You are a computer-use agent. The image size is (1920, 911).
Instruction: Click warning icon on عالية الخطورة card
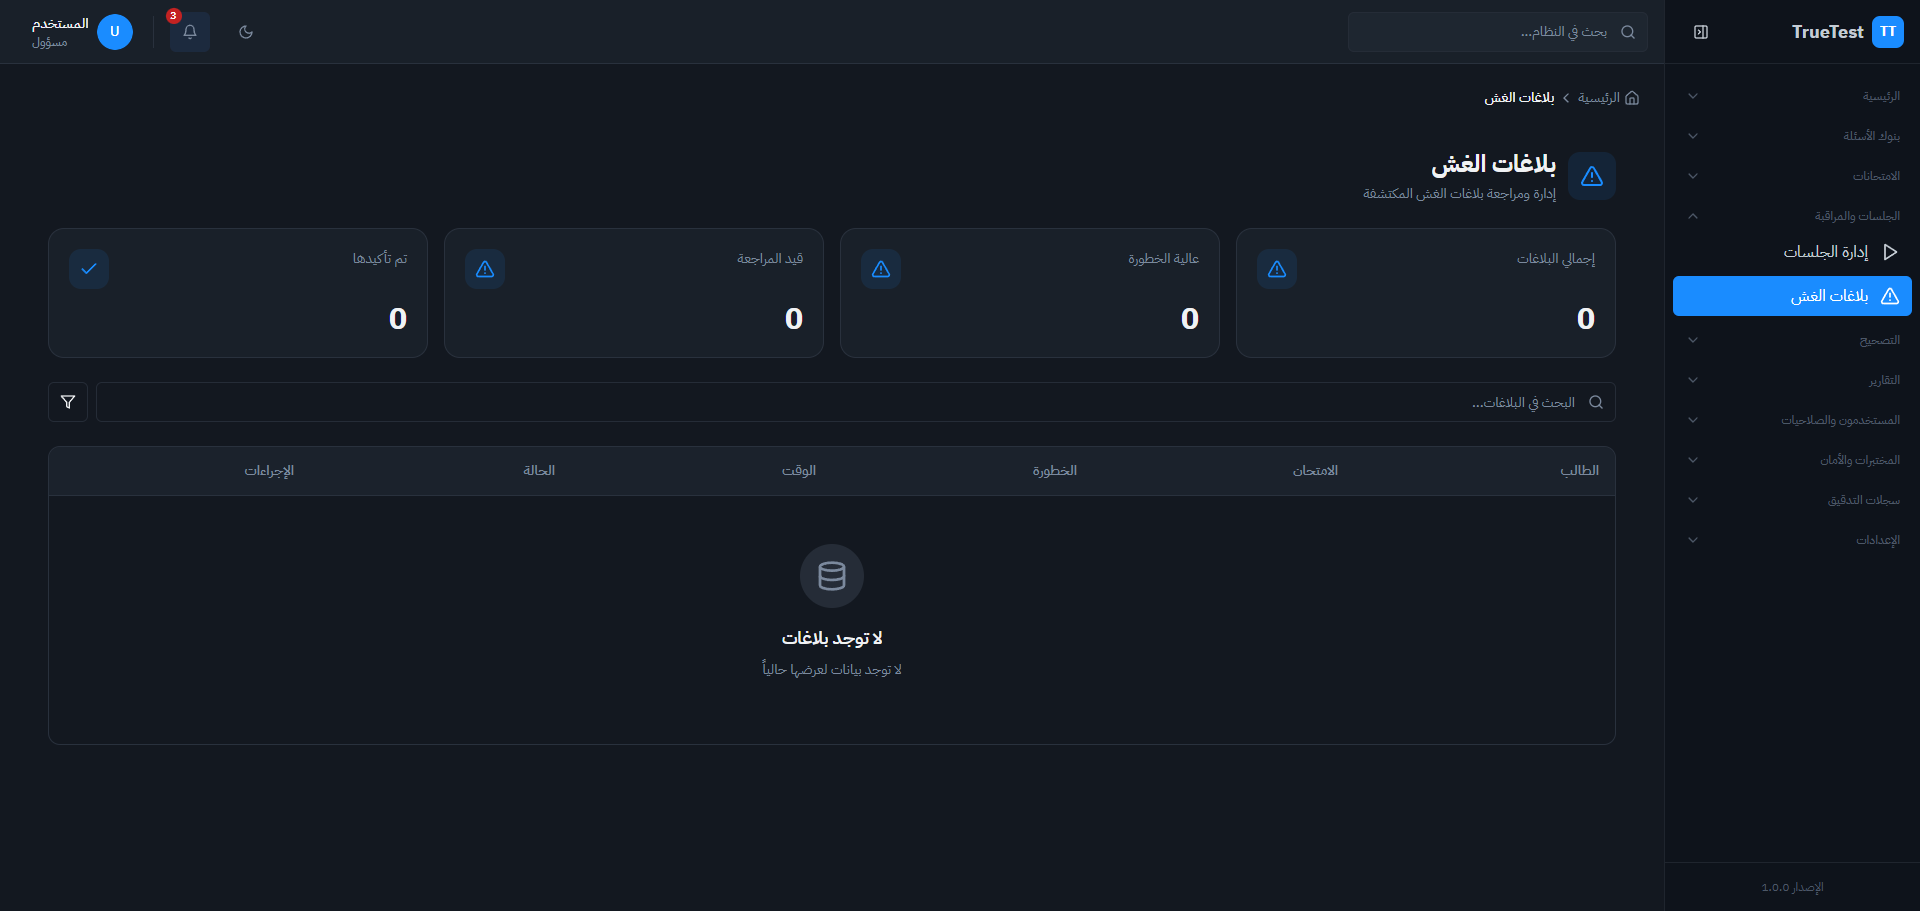pyautogui.click(x=881, y=269)
